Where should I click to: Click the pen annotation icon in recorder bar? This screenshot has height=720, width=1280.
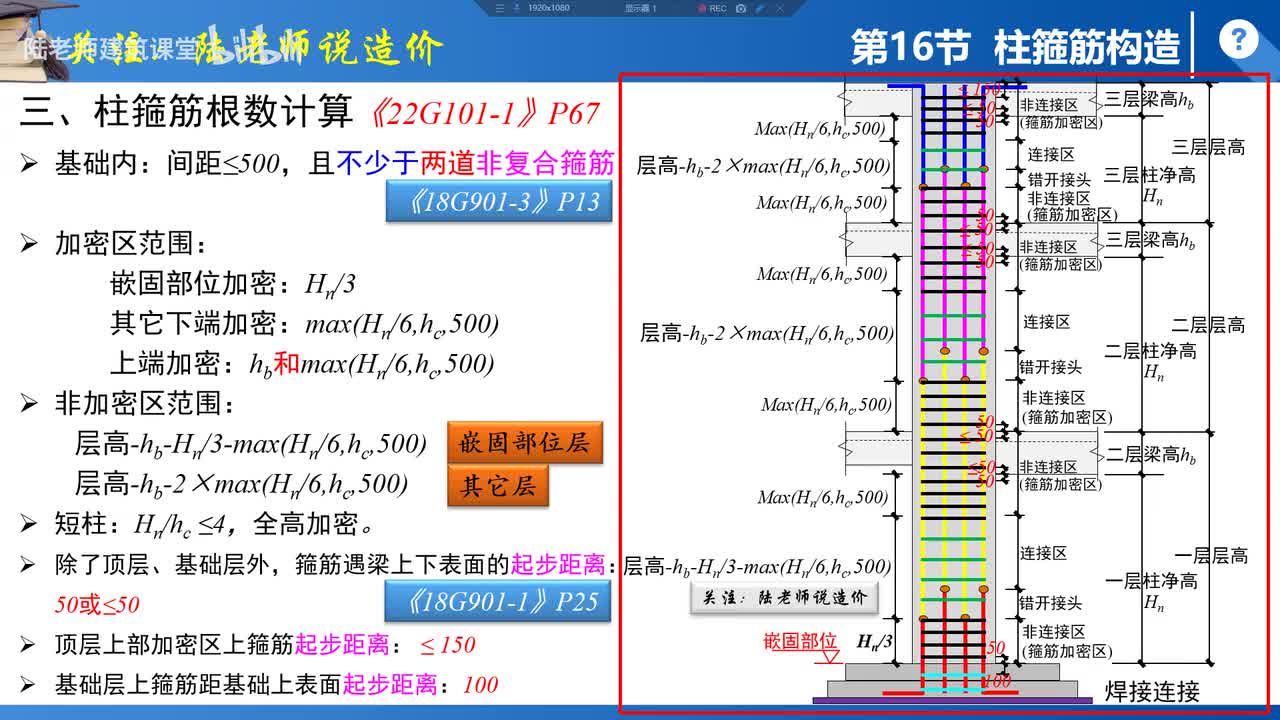(762, 8)
